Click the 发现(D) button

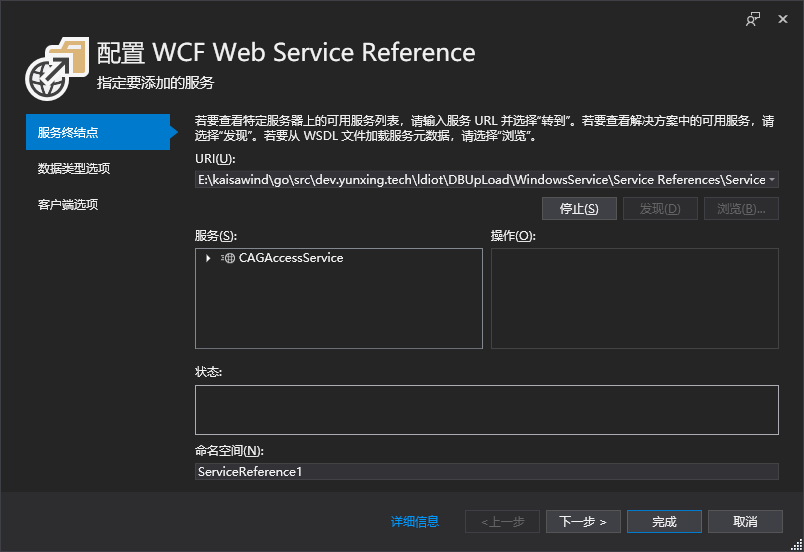tap(660, 209)
